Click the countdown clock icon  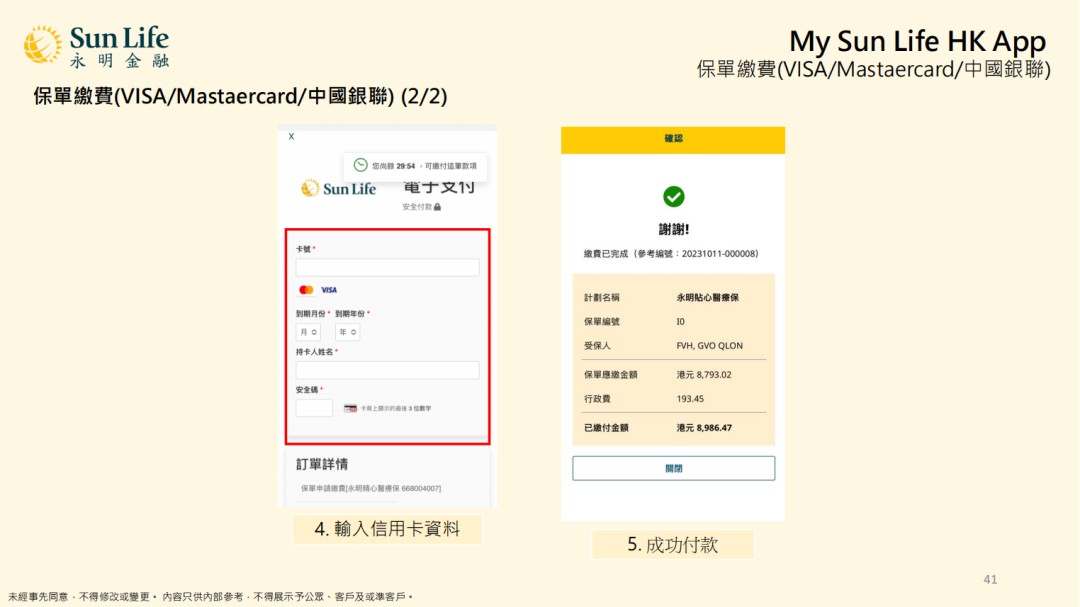point(360,165)
